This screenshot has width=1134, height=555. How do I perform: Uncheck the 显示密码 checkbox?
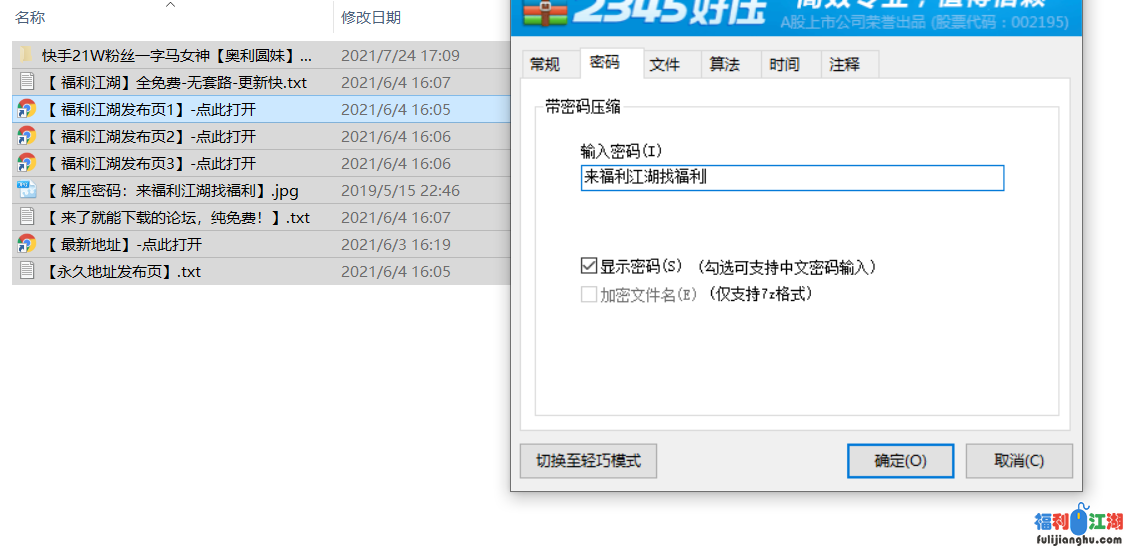pos(588,267)
